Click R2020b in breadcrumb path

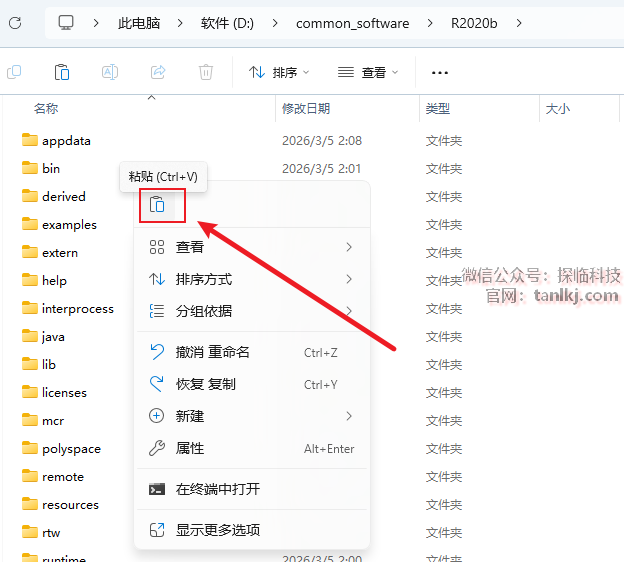474,23
